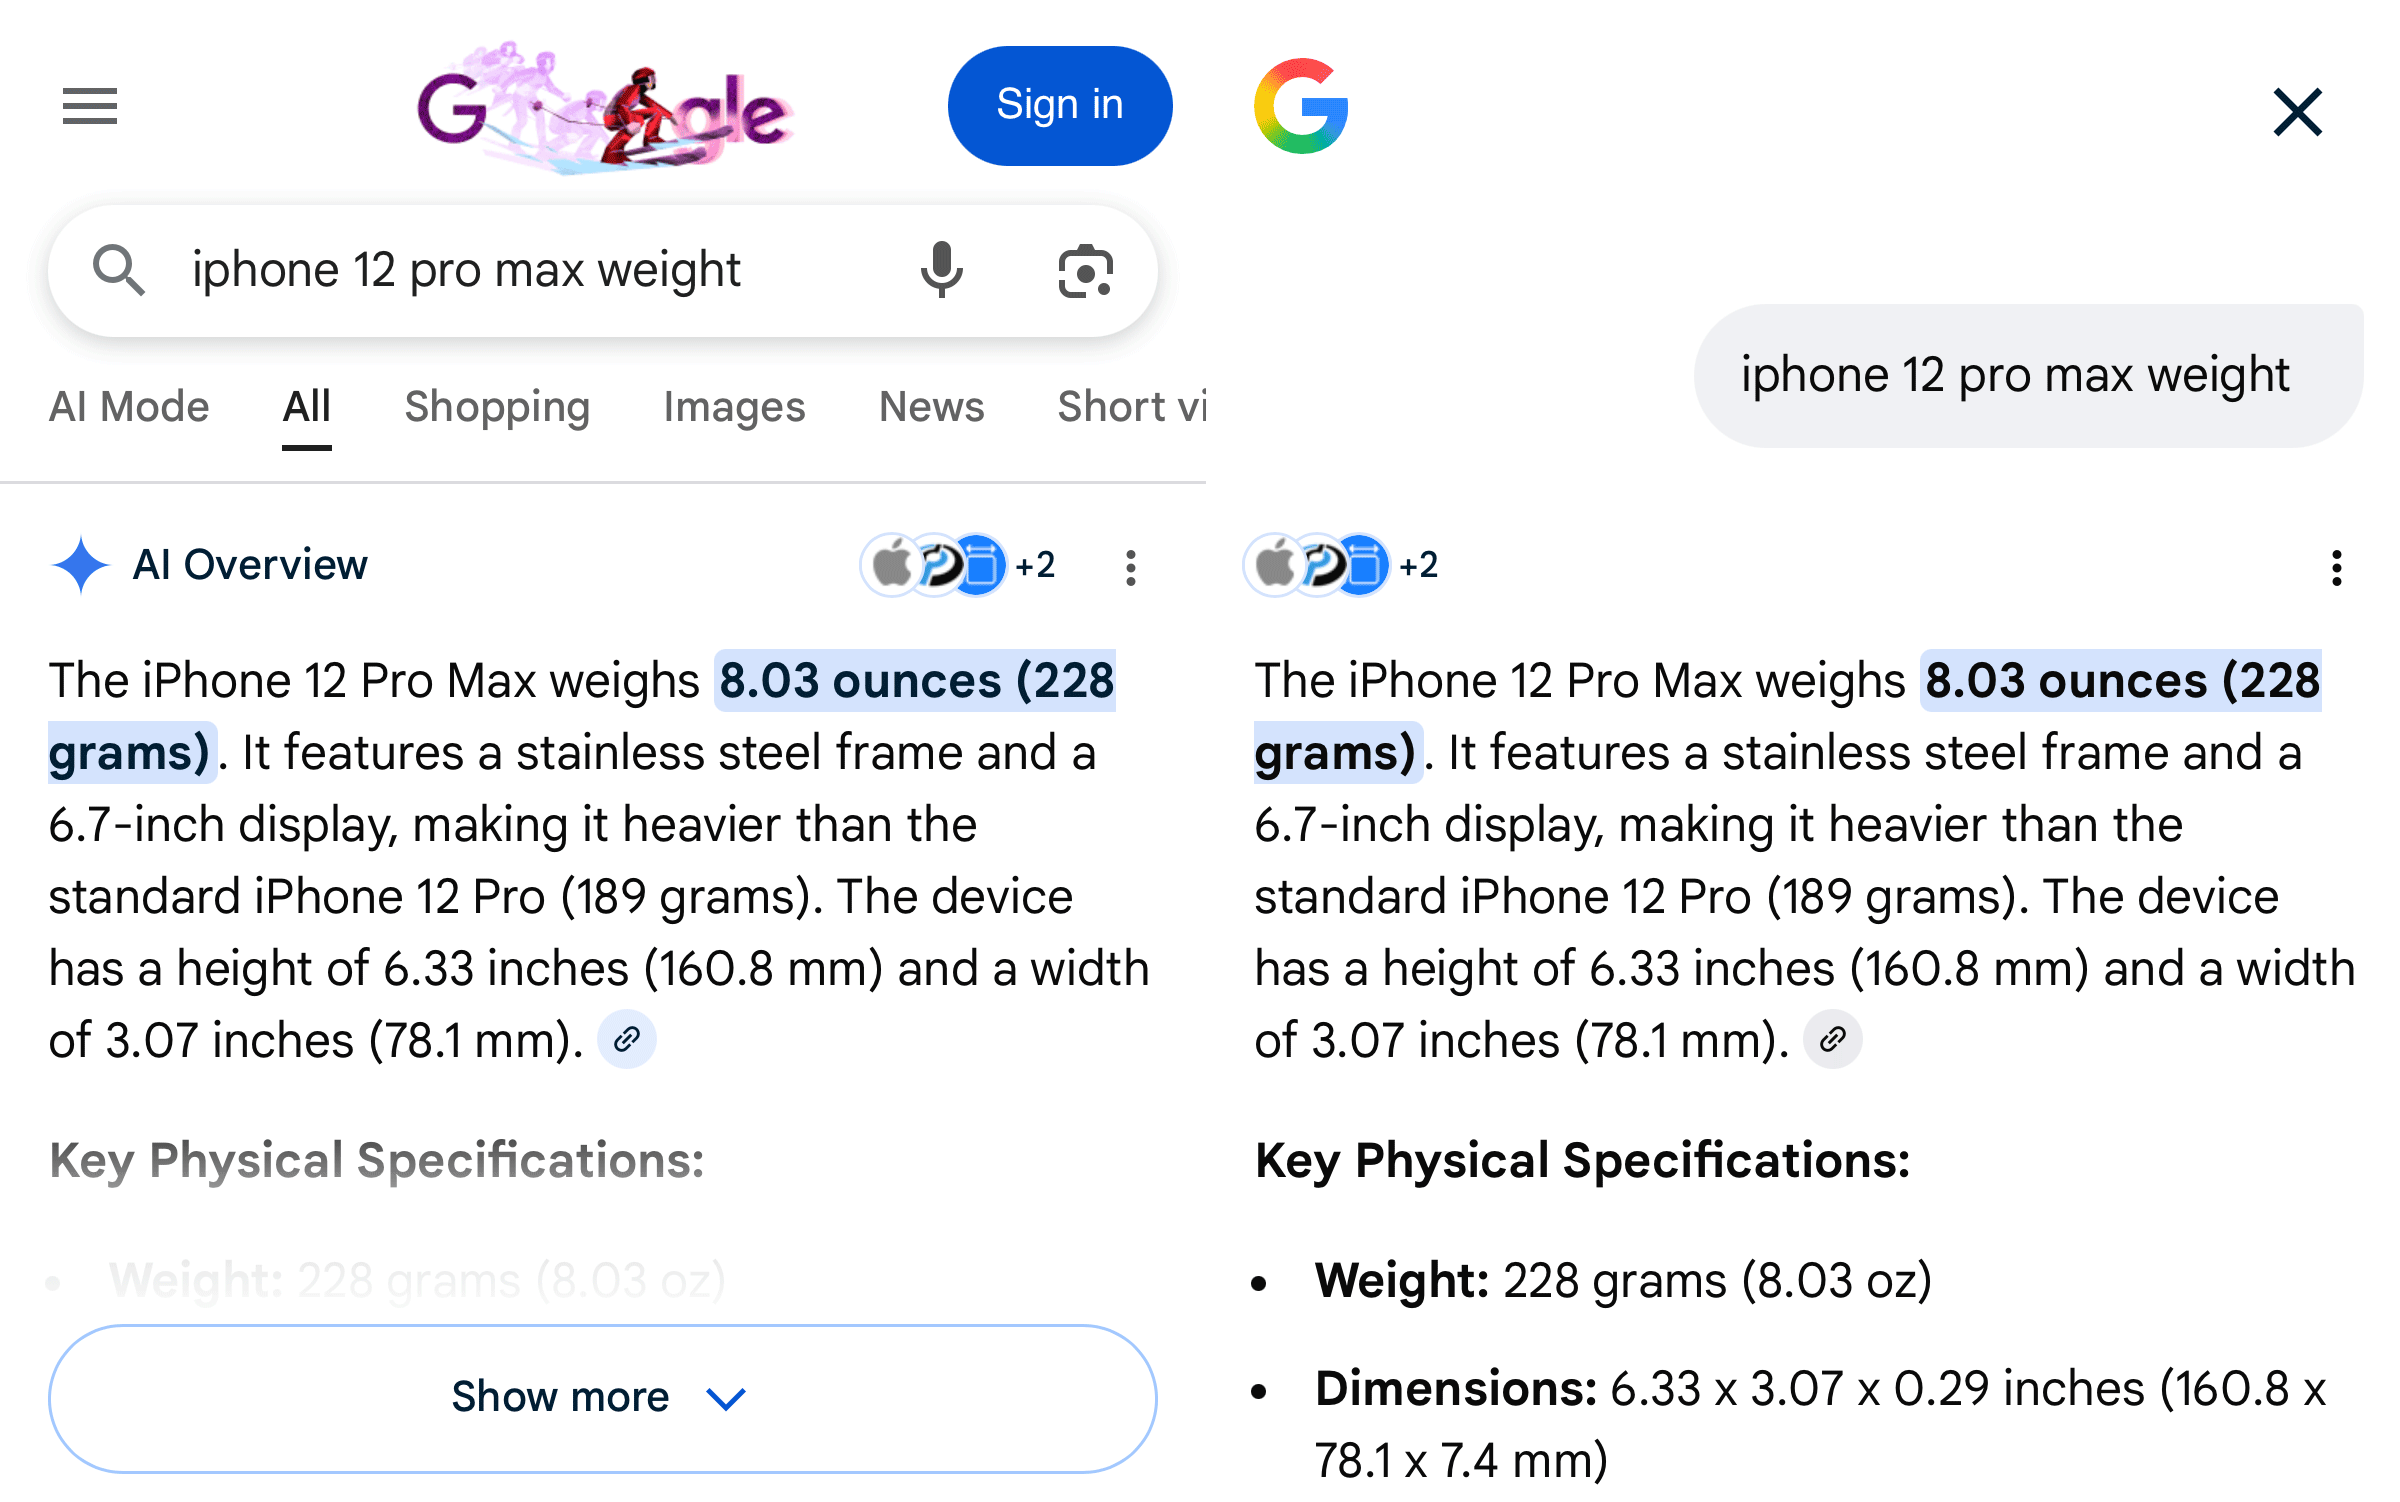Open right panel source icons +2
This screenshot has width=2400, height=1502.
point(1340,565)
